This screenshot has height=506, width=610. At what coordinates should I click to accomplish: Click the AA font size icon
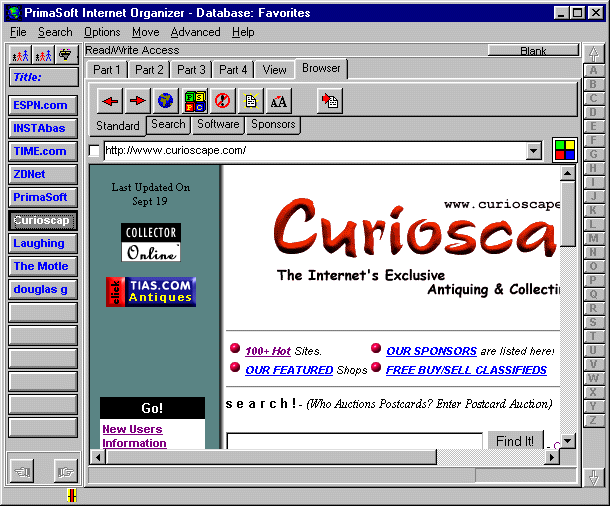tap(279, 100)
